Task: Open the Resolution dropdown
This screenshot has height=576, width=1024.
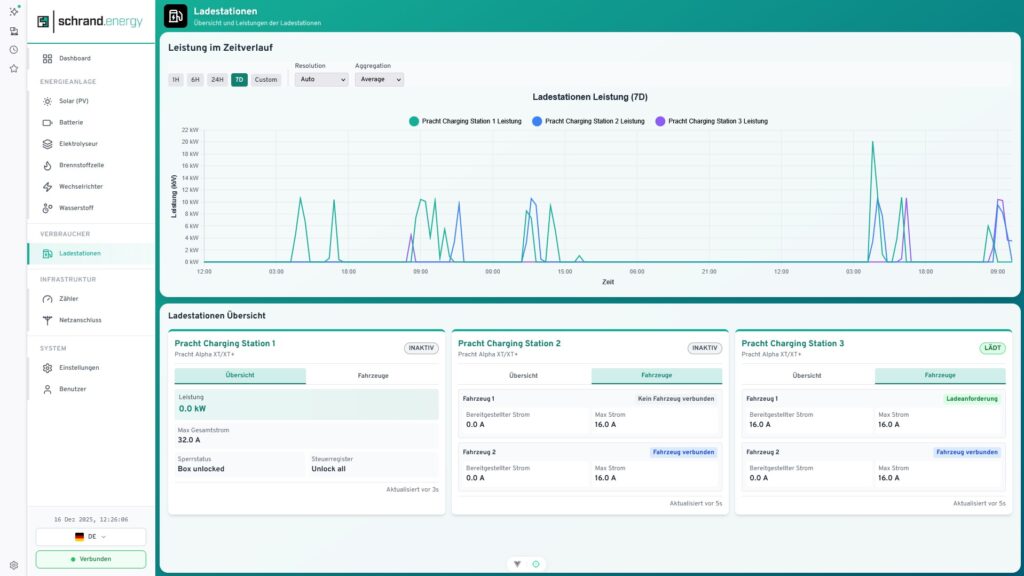Action: point(321,79)
